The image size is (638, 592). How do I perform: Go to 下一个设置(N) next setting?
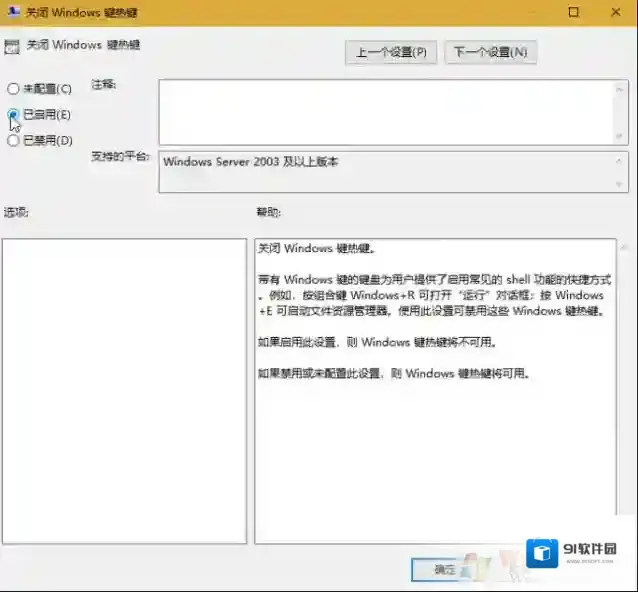coord(490,52)
